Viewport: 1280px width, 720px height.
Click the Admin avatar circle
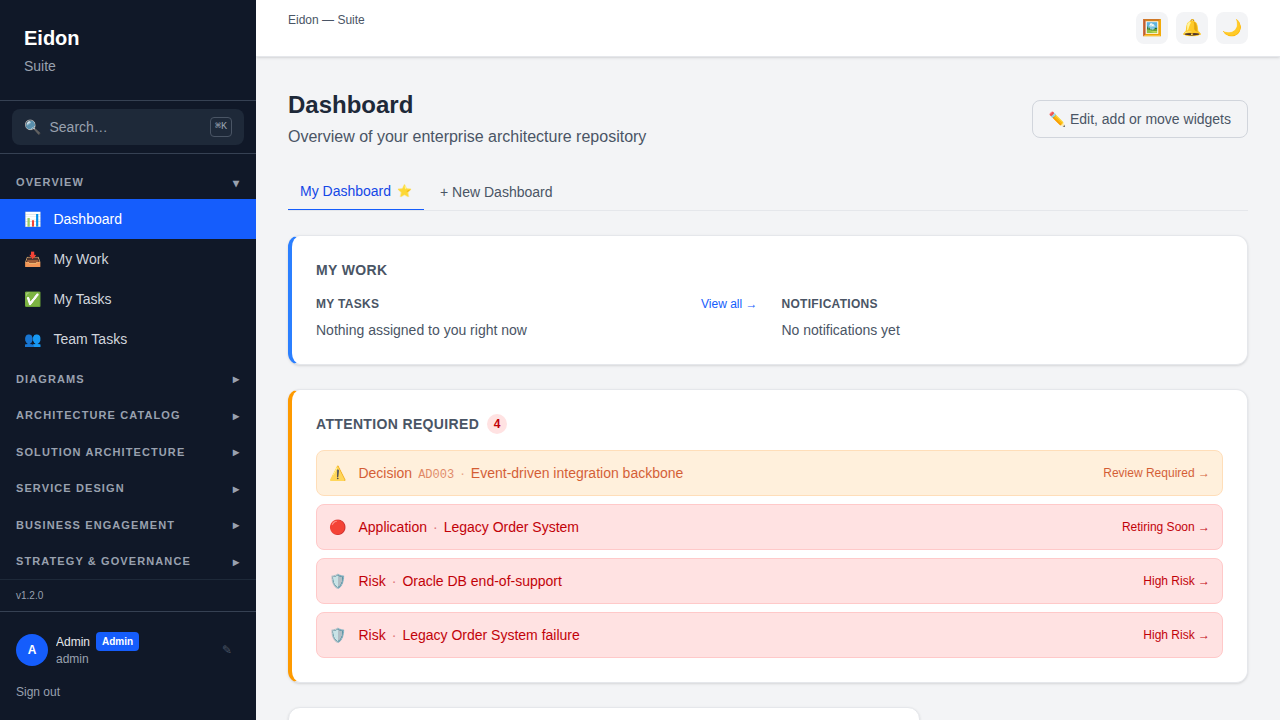tap(32, 650)
